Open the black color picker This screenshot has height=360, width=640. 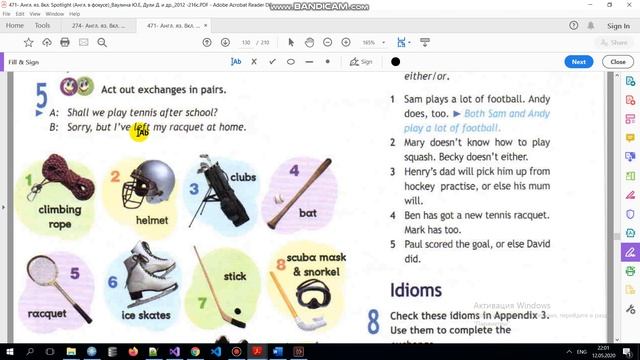tap(395, 62)
